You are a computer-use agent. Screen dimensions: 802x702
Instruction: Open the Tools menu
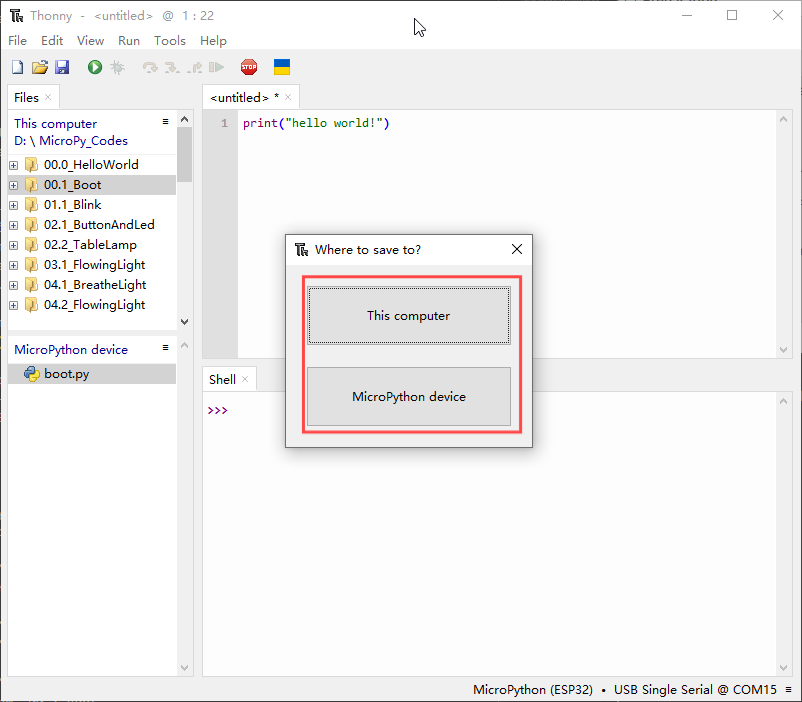tap(170, 40)
